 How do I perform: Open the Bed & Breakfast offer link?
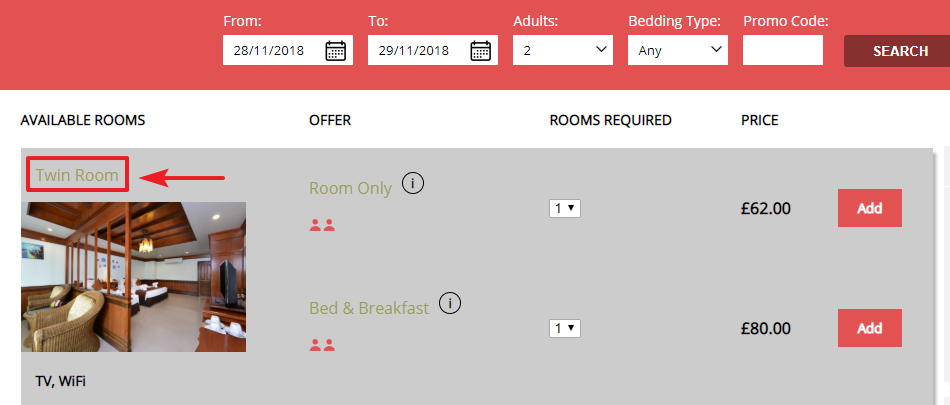[369, 308]
